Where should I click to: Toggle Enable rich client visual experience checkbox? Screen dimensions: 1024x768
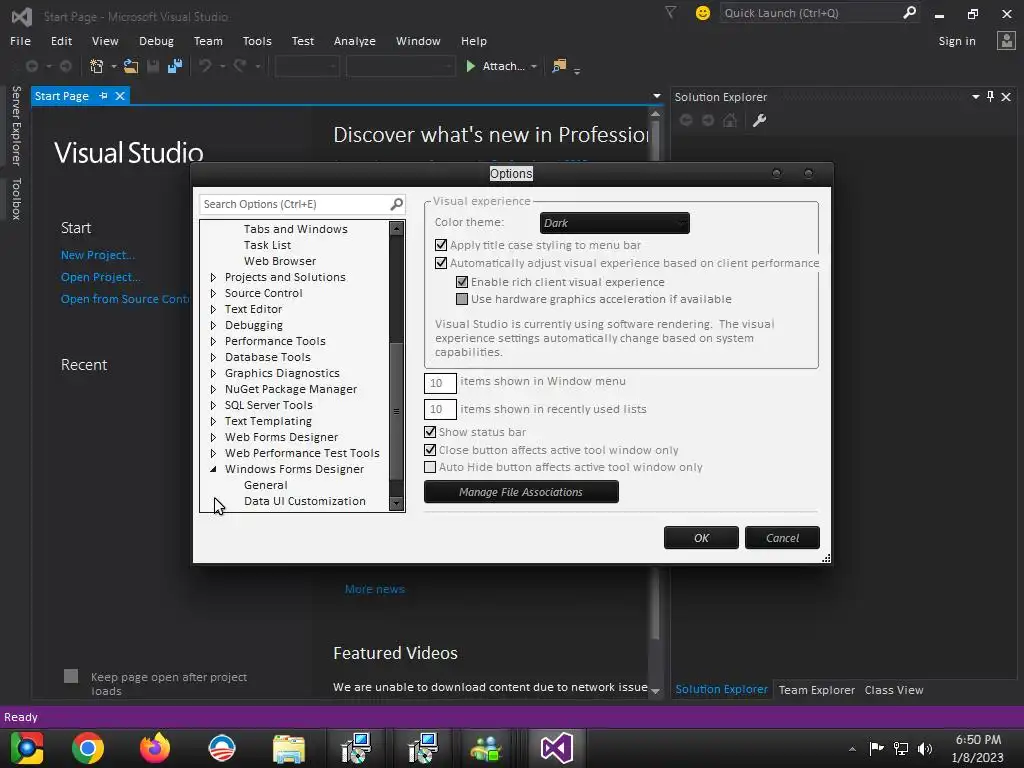(462, 282)
